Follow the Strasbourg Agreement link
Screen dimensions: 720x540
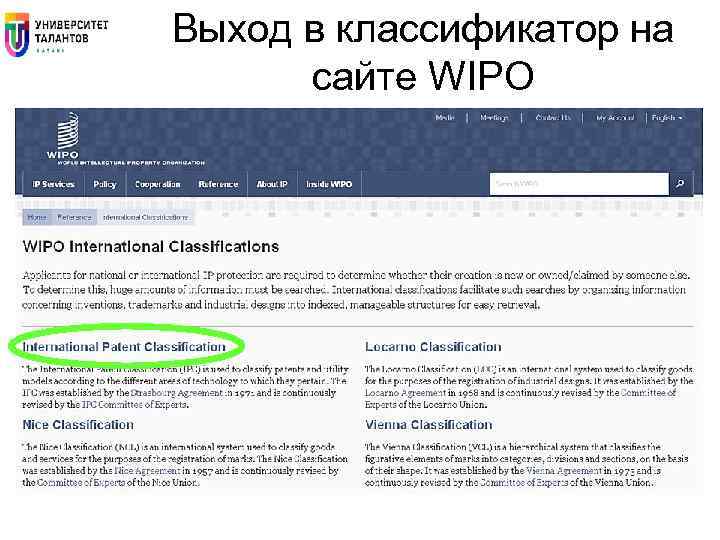[176, 393]
